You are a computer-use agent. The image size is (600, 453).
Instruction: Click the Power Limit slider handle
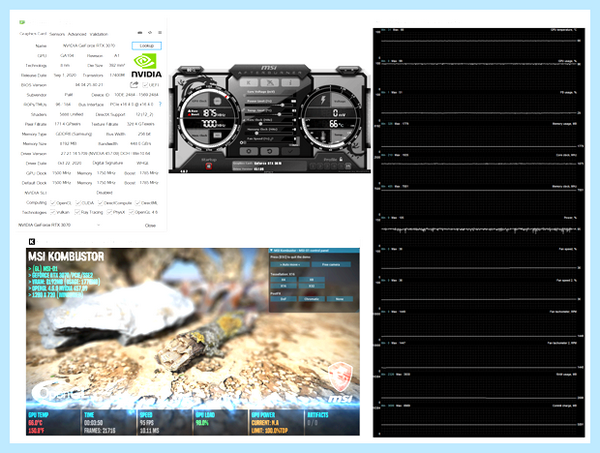point(282,105)
